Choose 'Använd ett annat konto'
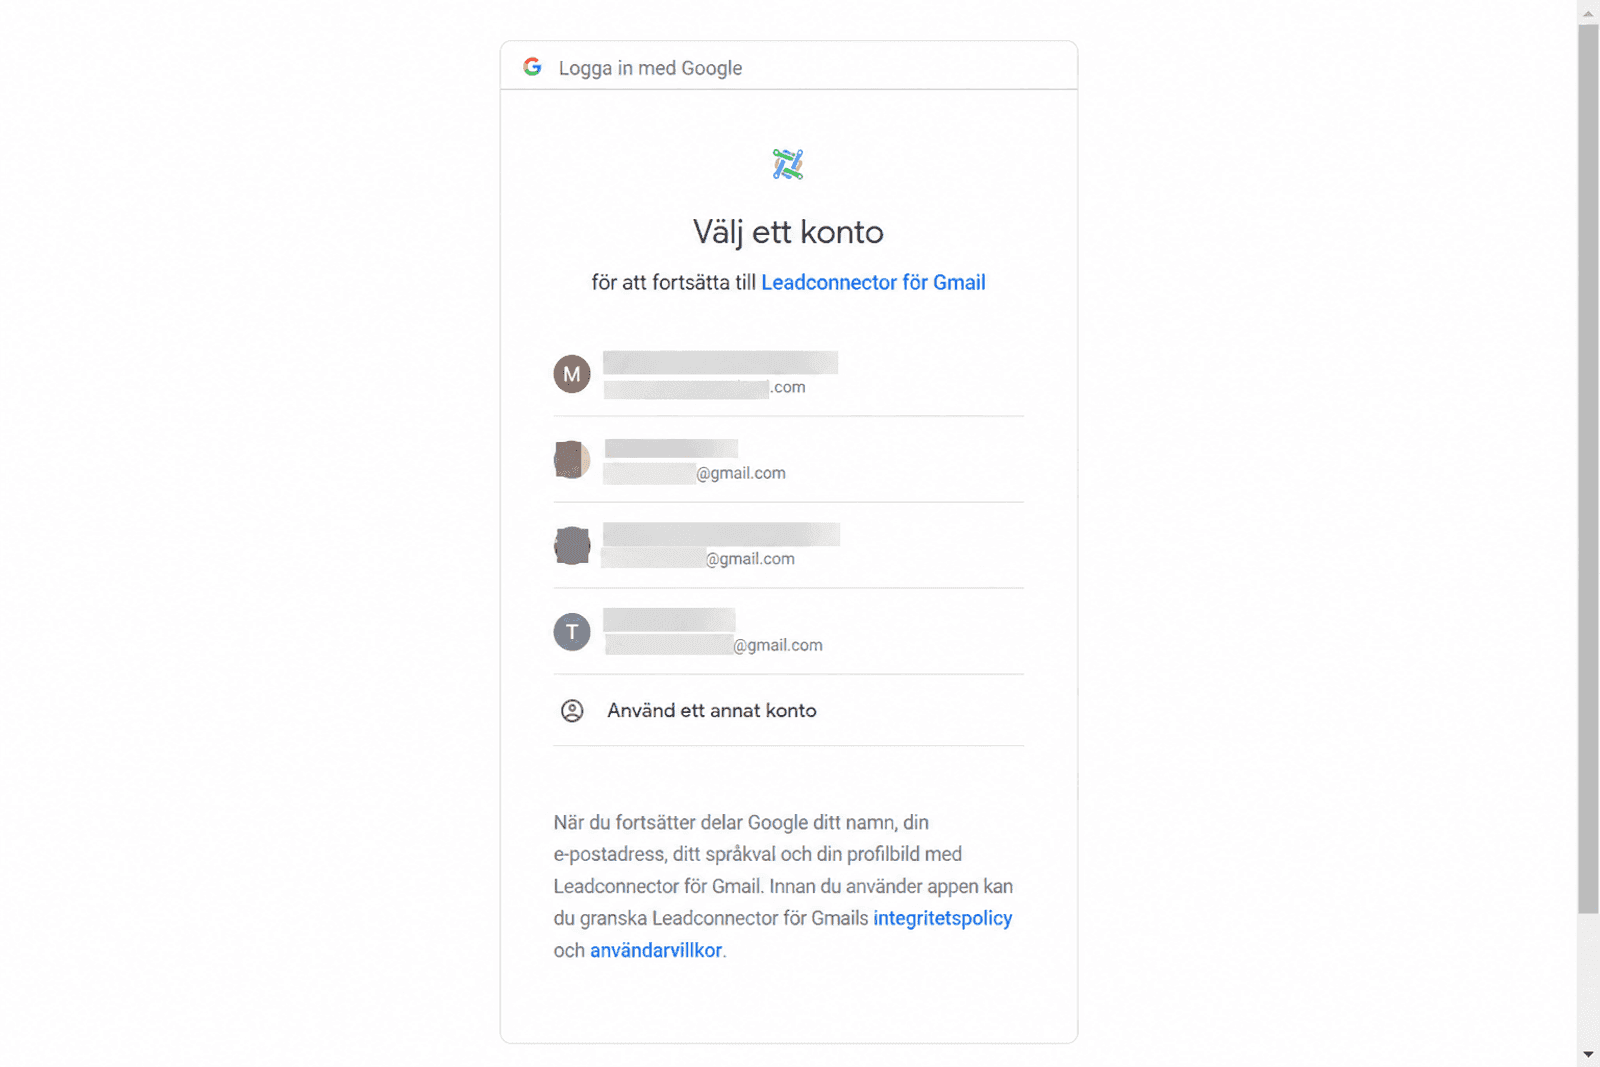Image resolution: width=1600 pixels, height=1067 pixels. tap(789, 711)
